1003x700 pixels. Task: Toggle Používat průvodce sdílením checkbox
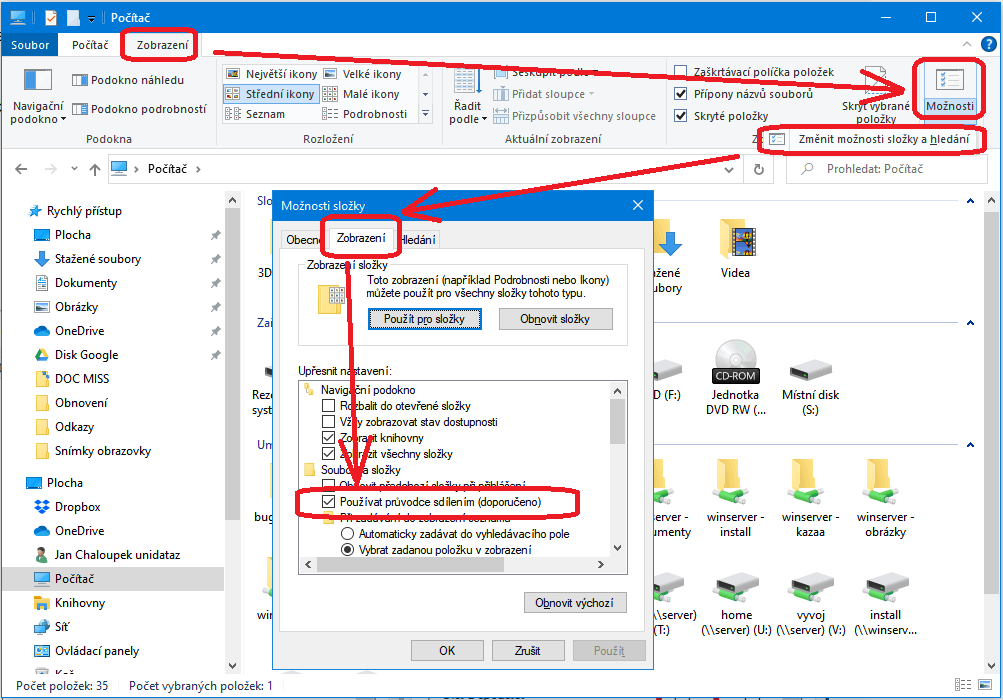tap(328, 502)
